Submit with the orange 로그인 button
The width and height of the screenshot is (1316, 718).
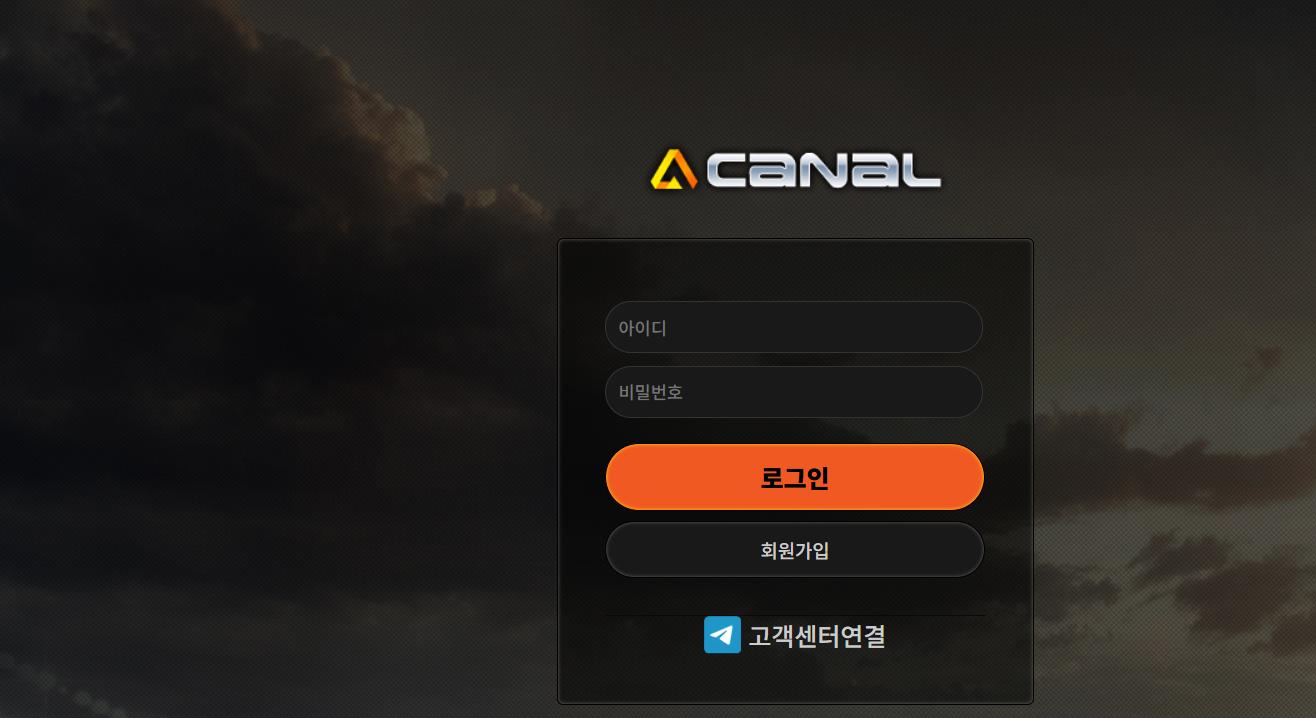(795, 477)
